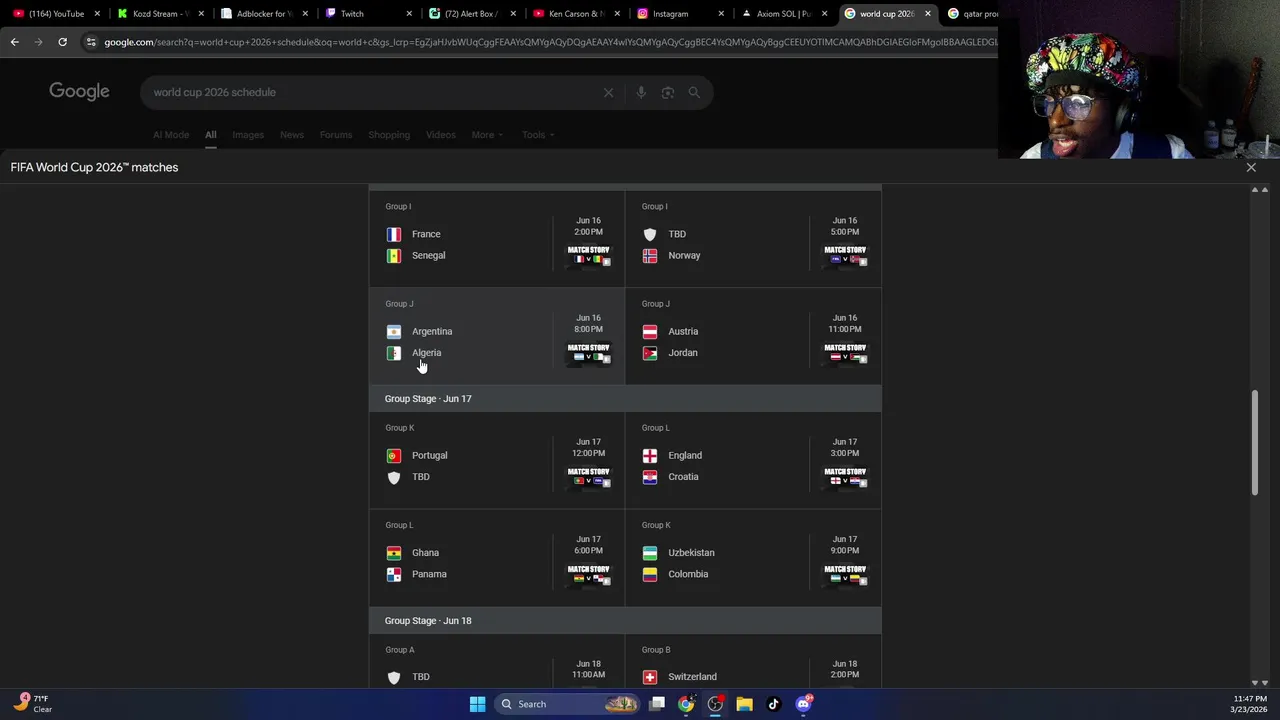Open the weather widget showing 71°F
This screenshot has height=720, width=1280.
(x=32, y=704)
